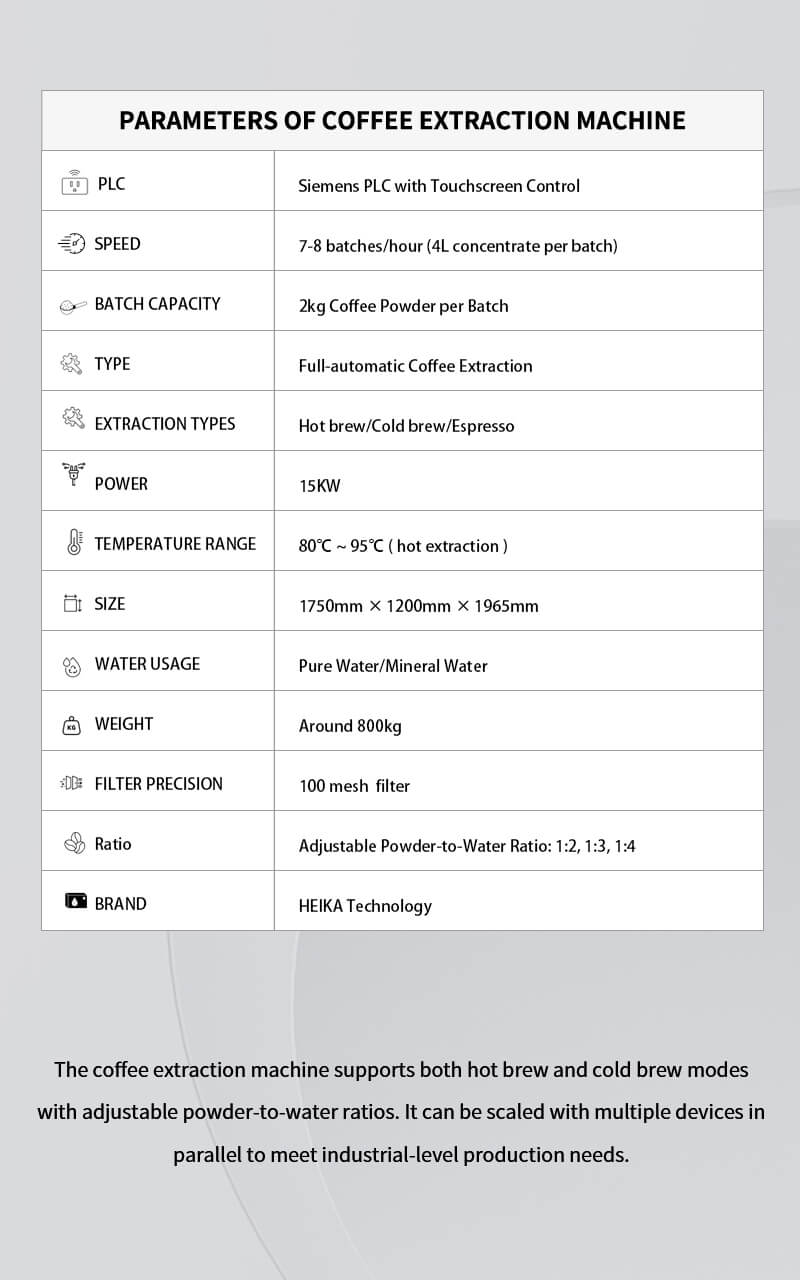Click the gear icon beside TYPE

[x=72, y=364]
